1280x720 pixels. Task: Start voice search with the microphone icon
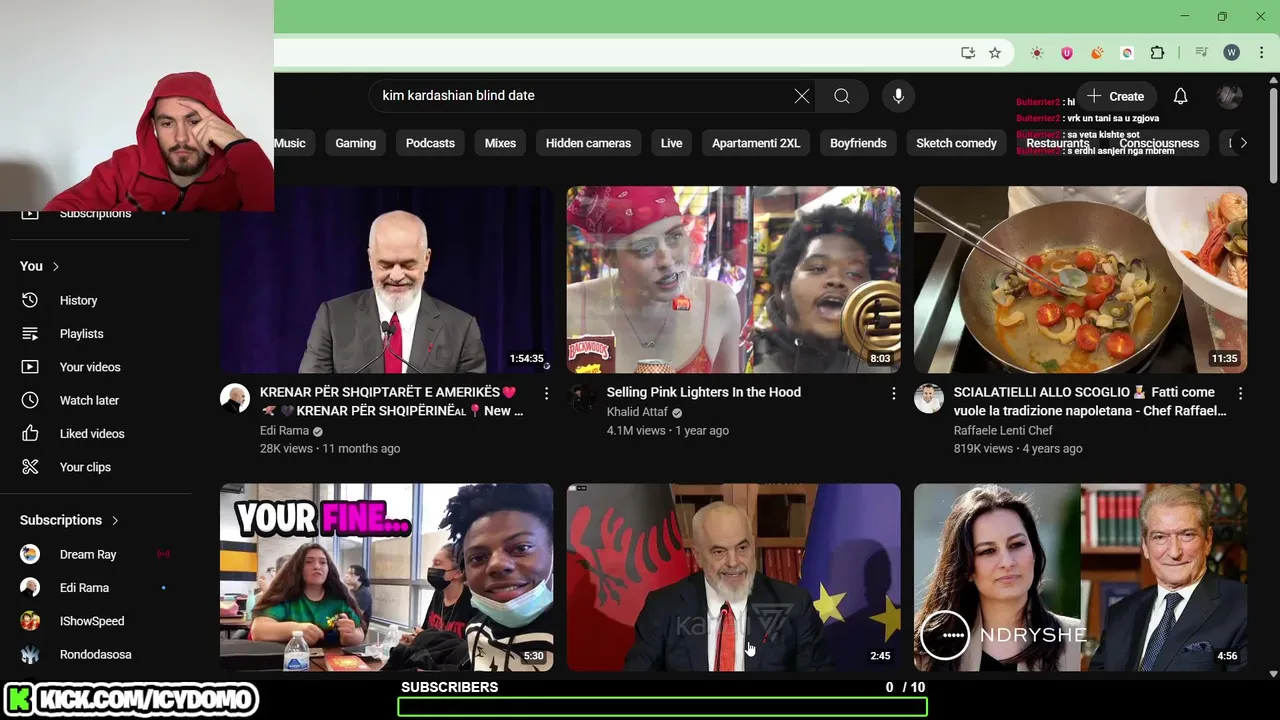point(898,96)
